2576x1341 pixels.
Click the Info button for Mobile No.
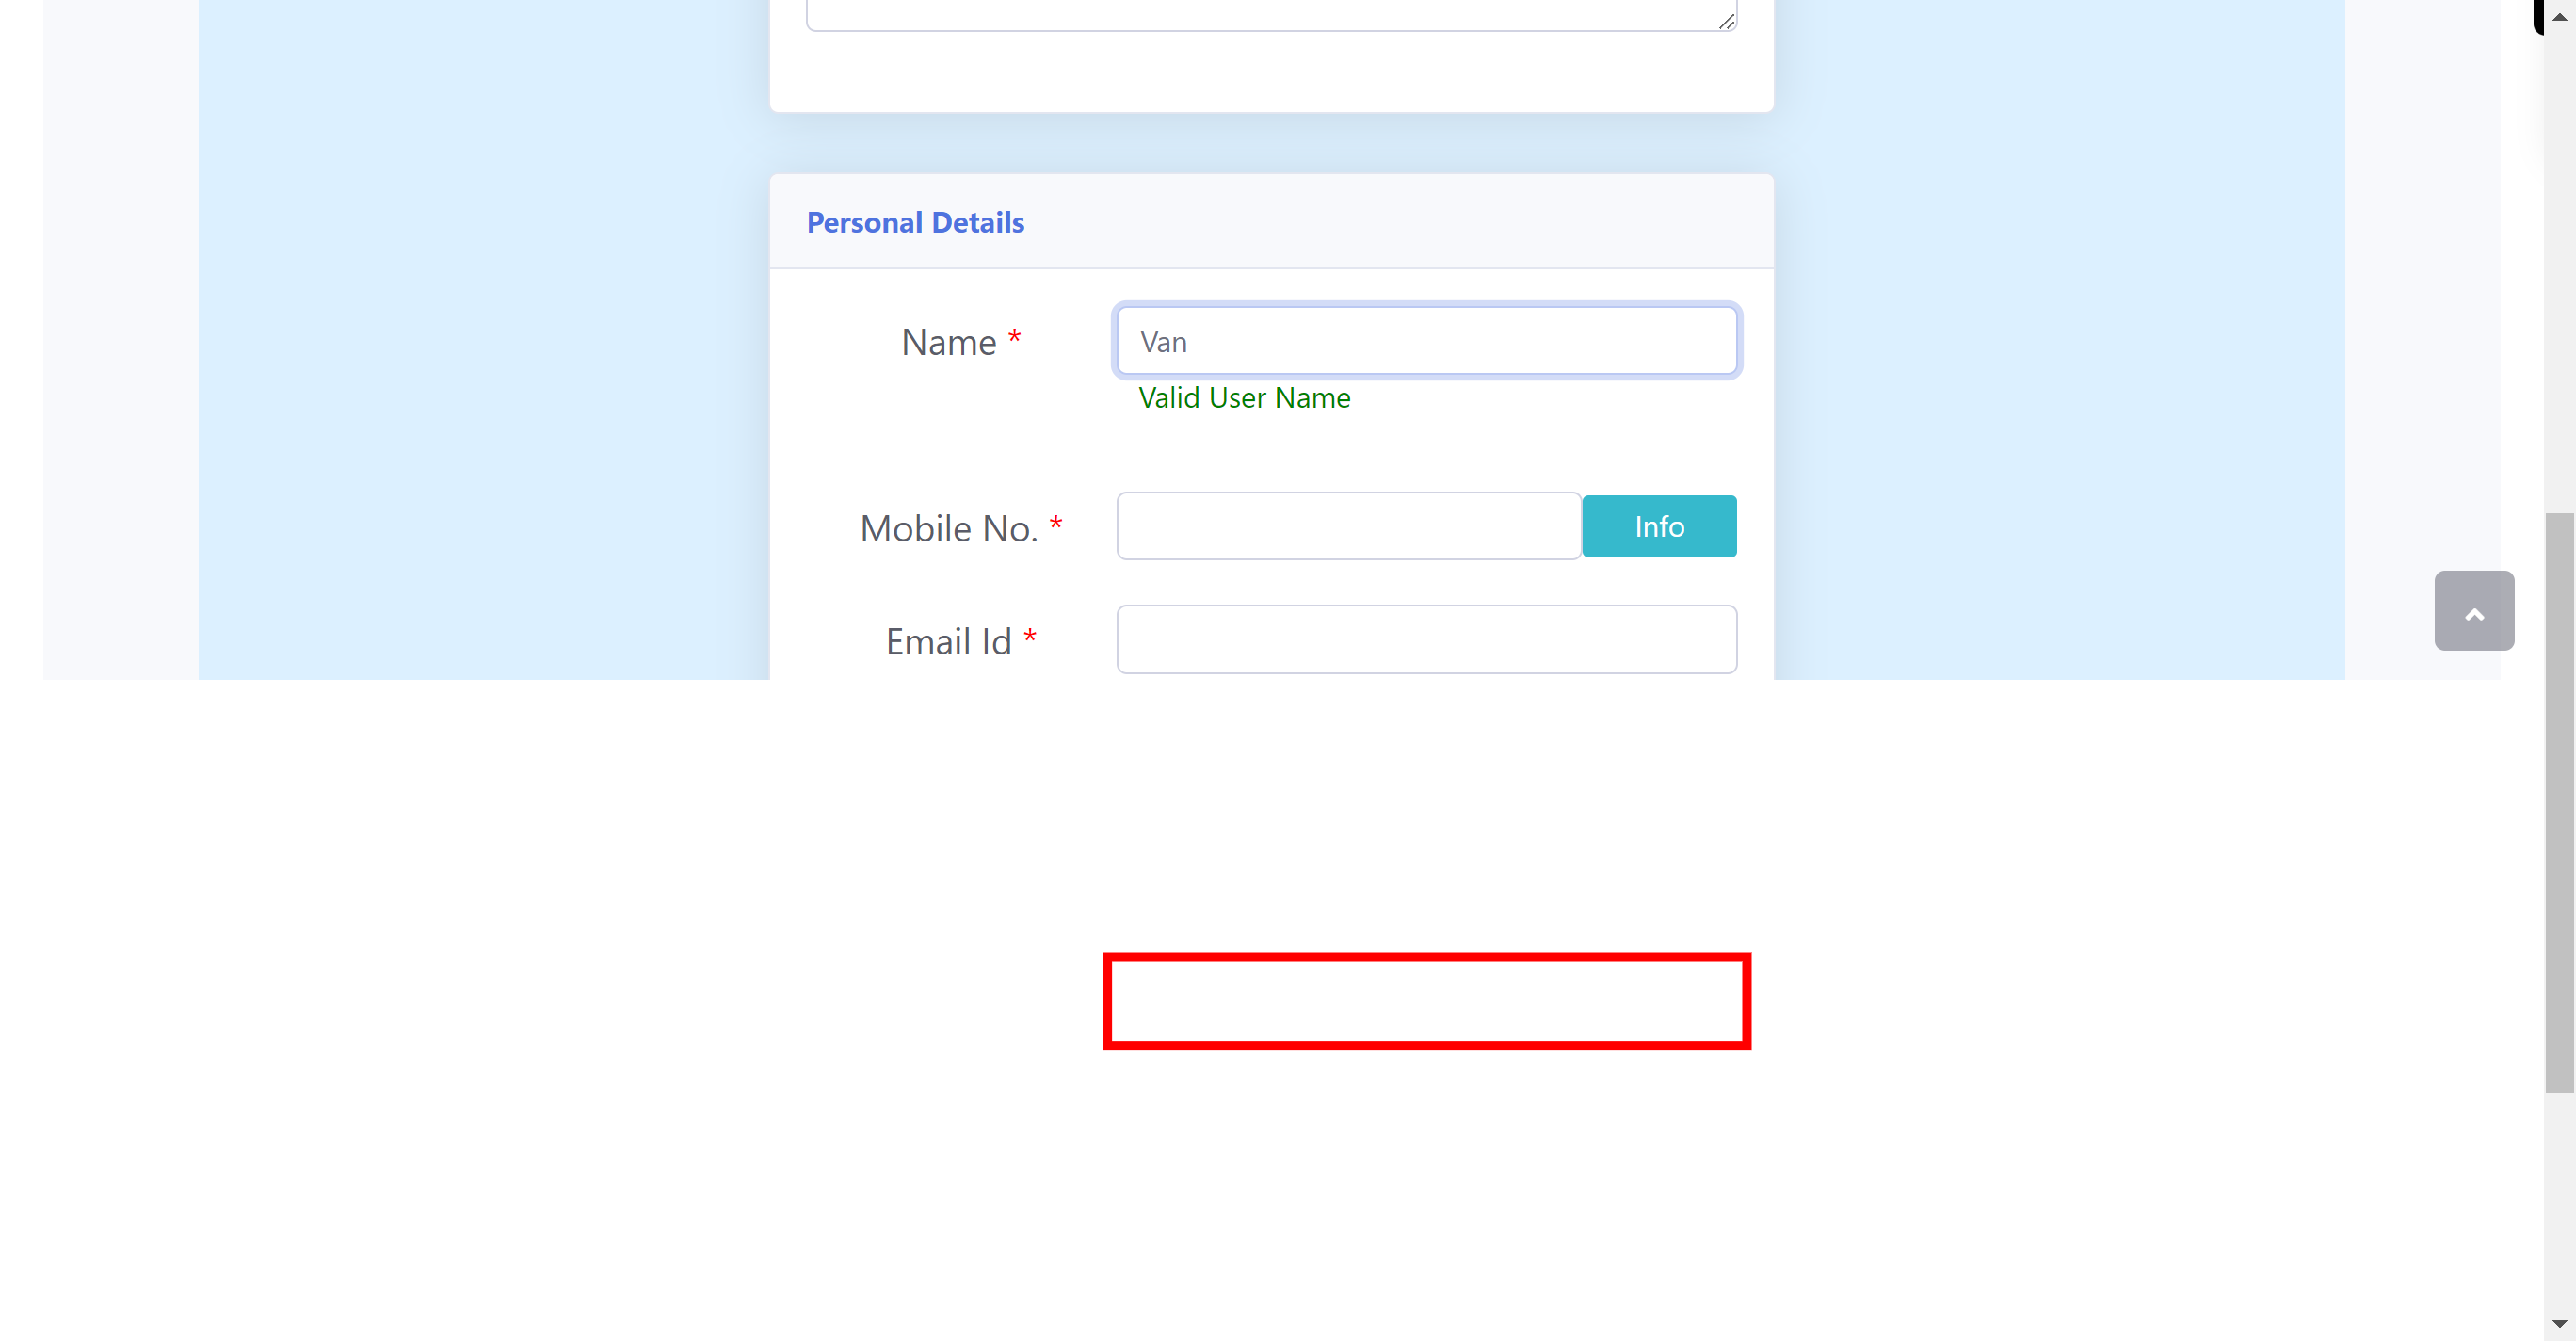coord(1658,525)
